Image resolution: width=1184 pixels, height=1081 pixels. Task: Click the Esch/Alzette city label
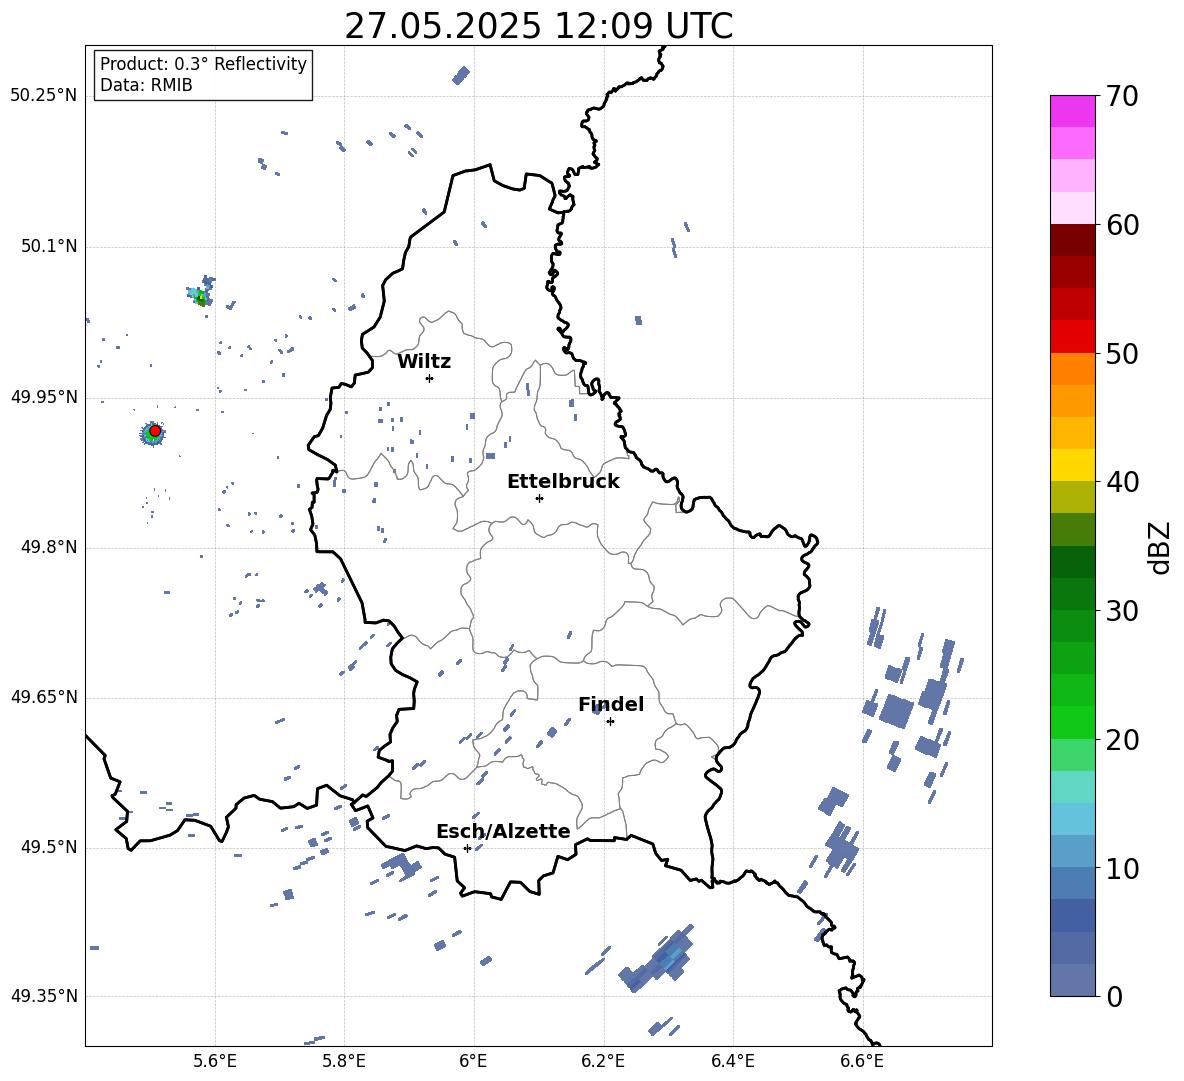coord(503,831)
